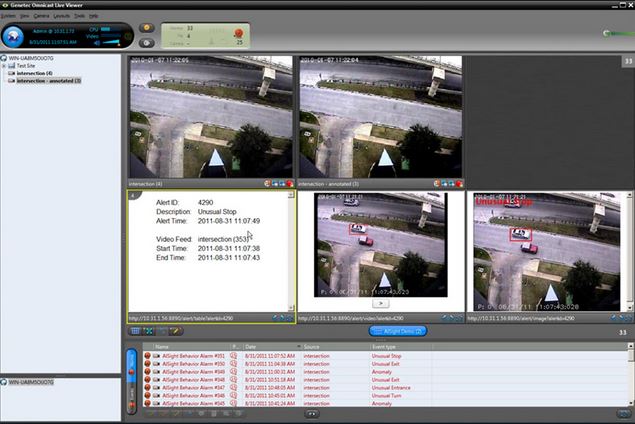Image resolution: width=635 pixels, height=424 pixels.
Task: Click the AISight Demo blue tab button
Action: click(397, 330)
